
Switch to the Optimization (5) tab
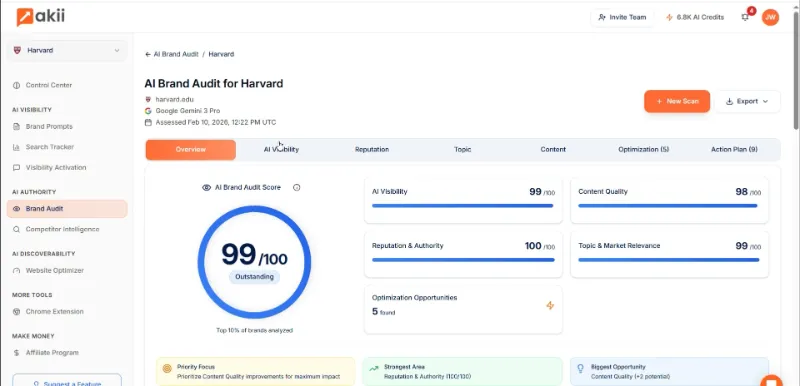tap(643, 149)
